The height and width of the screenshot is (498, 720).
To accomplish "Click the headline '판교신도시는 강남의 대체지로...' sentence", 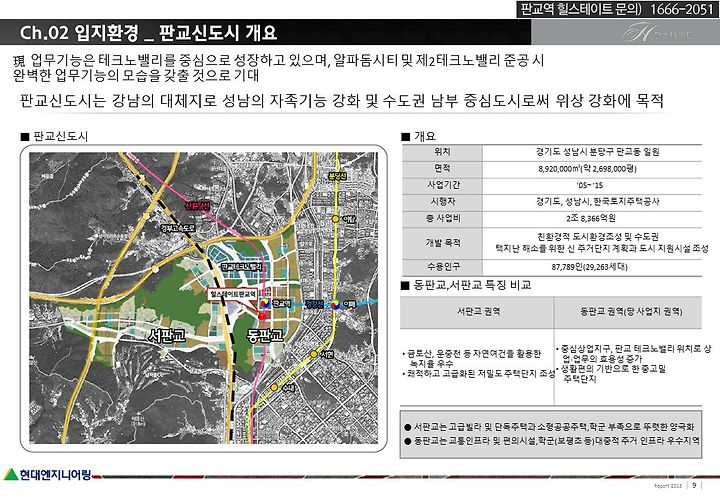I will 342,101.
